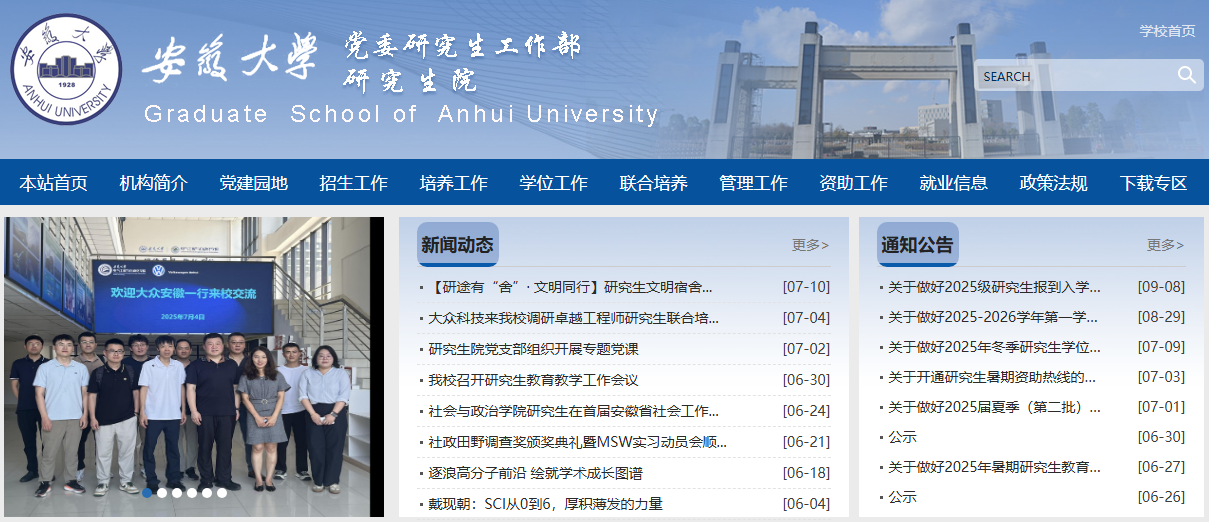The height and width of the screenshot is (522, 1209).
Task: Click the carousel photo of Volkswagen Anhui visit
Action: pos(193,360)
